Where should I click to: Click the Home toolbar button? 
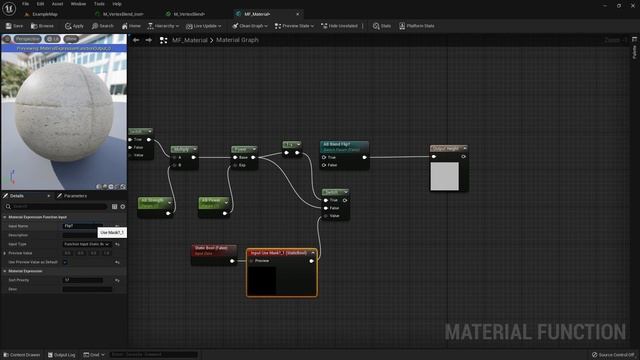[x=131, y=26]
